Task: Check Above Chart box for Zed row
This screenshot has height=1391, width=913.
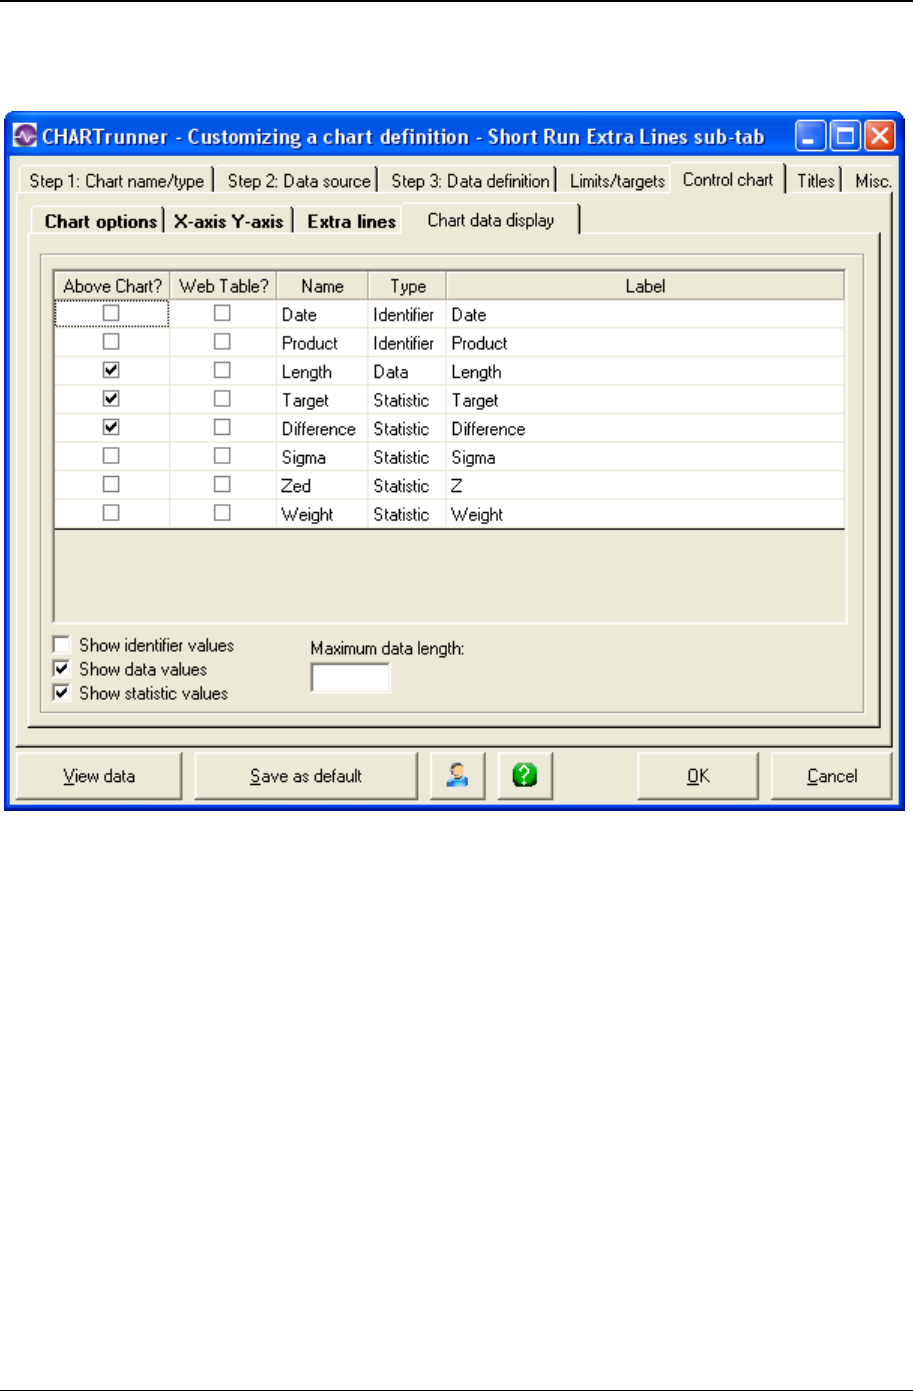Action: 111,484
